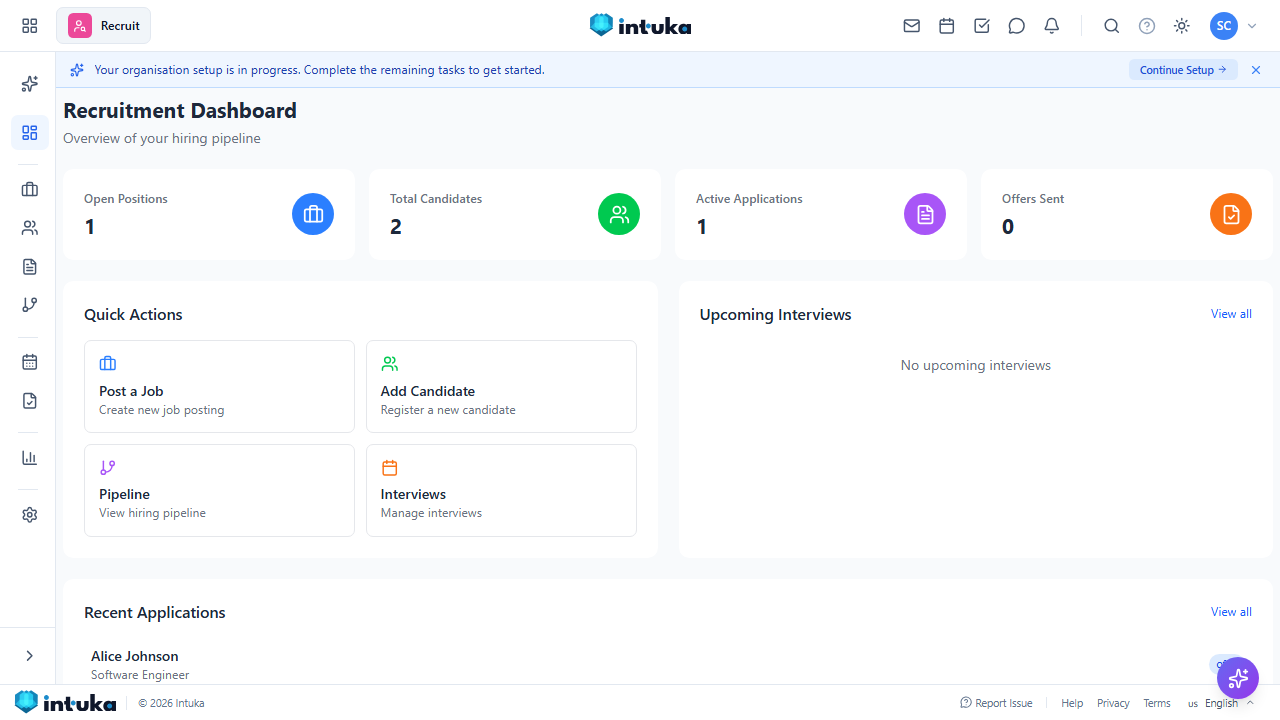This screenshot has width=1280, height=720.
Task: Open the pipeline branch sidebar icon
Action: coord(30,305)
